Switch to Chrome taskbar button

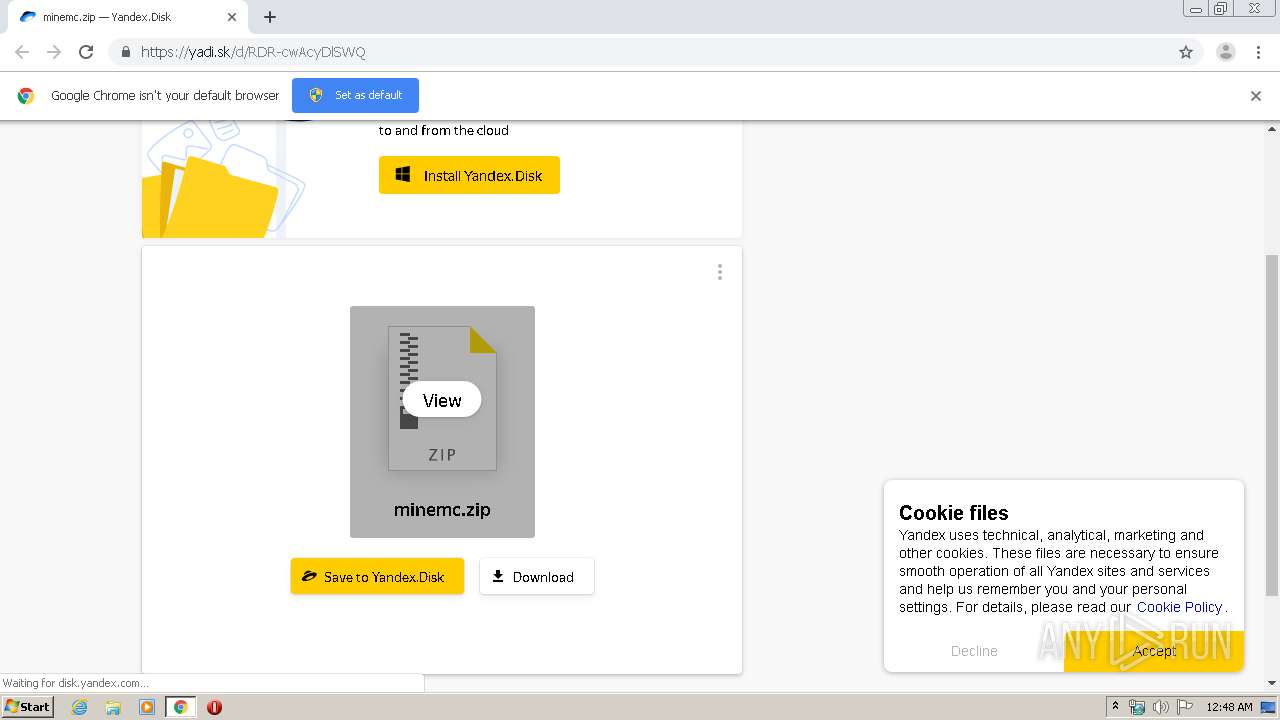[x=180, y=707]
